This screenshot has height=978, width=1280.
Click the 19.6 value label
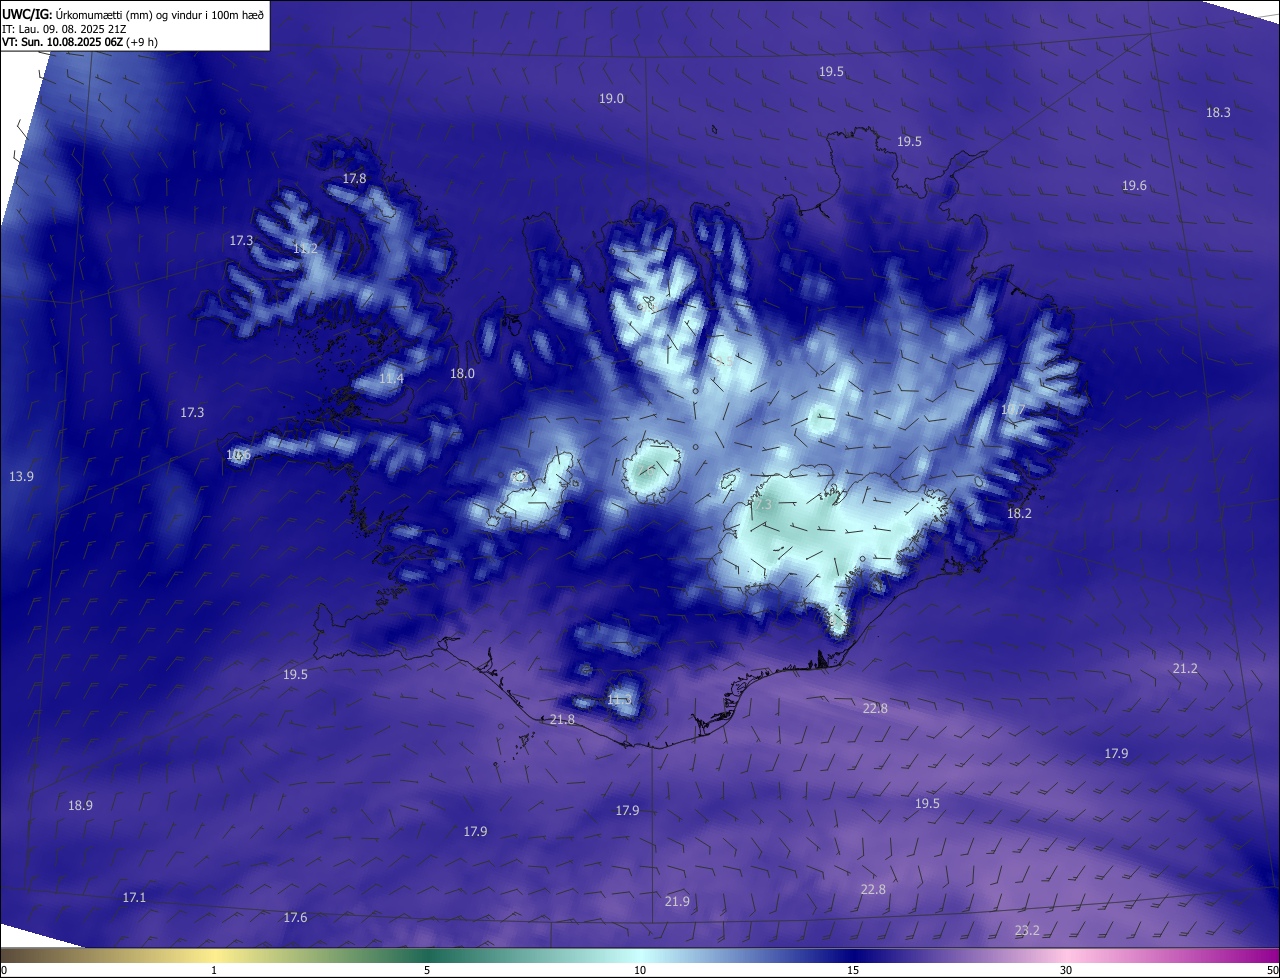[1134, 186]
